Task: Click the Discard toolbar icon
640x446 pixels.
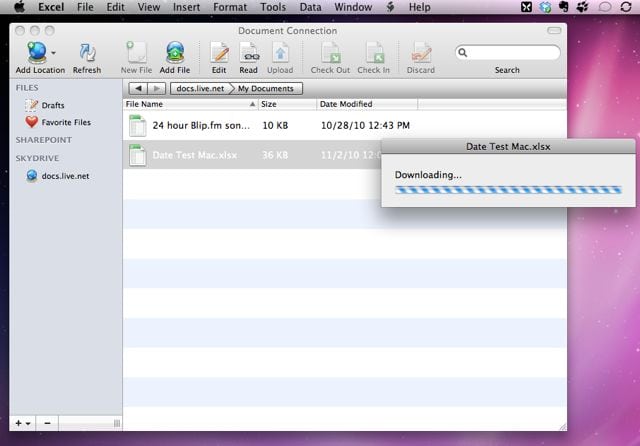Action: tap(421, 53)
